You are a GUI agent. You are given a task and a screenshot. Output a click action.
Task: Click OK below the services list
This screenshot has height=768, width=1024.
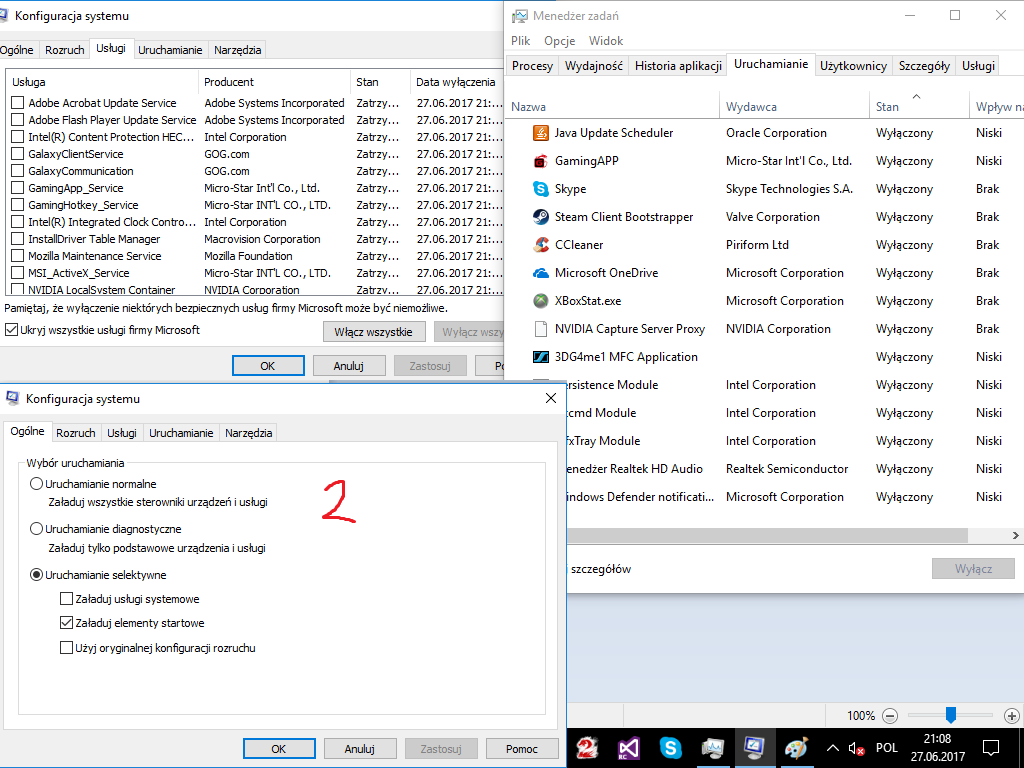click(268, 366)
